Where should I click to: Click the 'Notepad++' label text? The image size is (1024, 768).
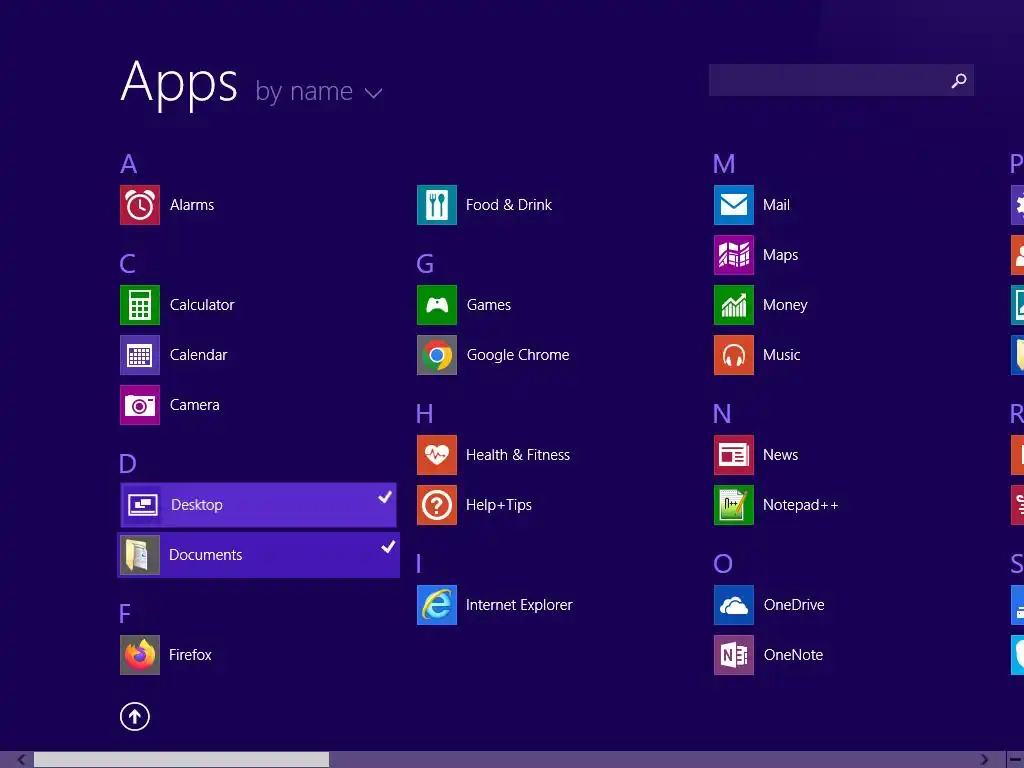pos(801,505)
